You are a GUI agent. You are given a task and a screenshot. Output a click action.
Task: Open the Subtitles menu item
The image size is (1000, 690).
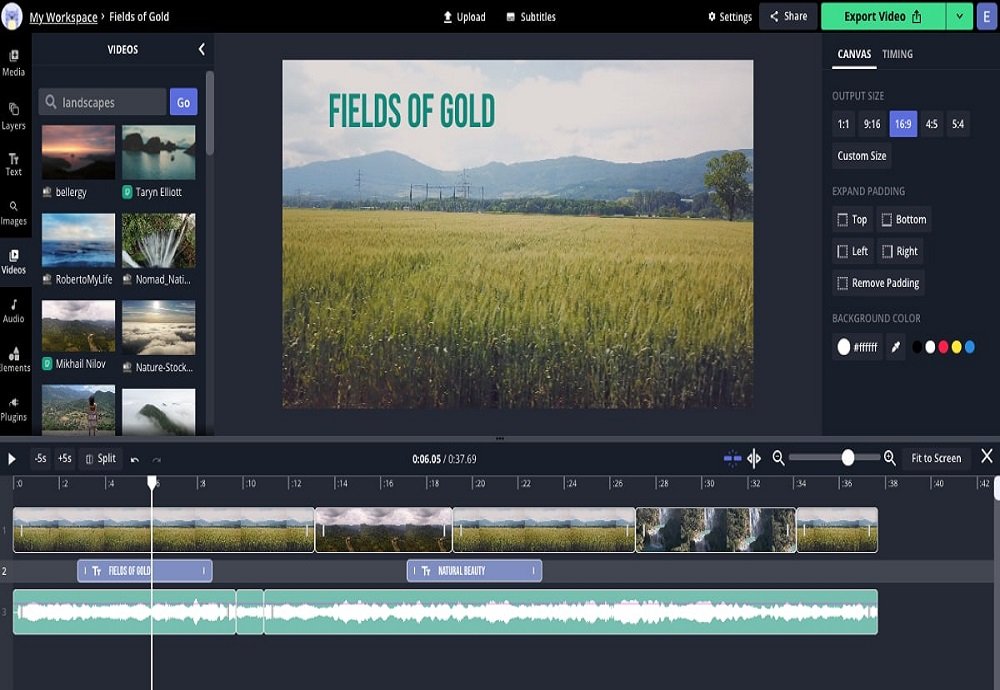531,17
